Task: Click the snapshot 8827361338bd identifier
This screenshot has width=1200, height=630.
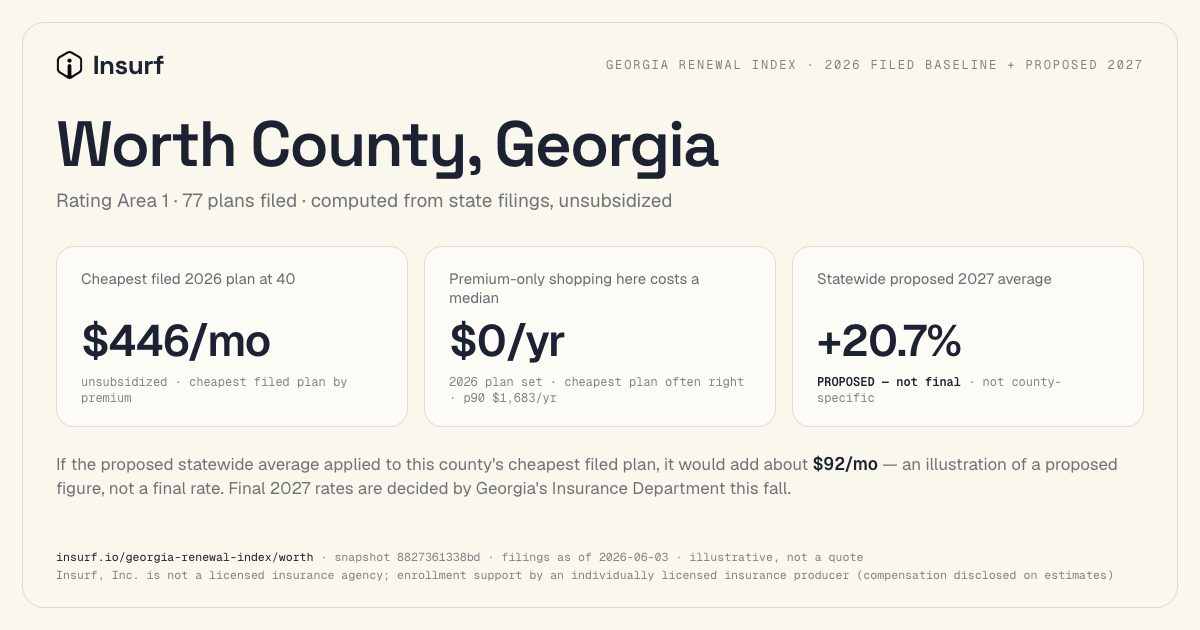Action: click(x=407, y=557)
